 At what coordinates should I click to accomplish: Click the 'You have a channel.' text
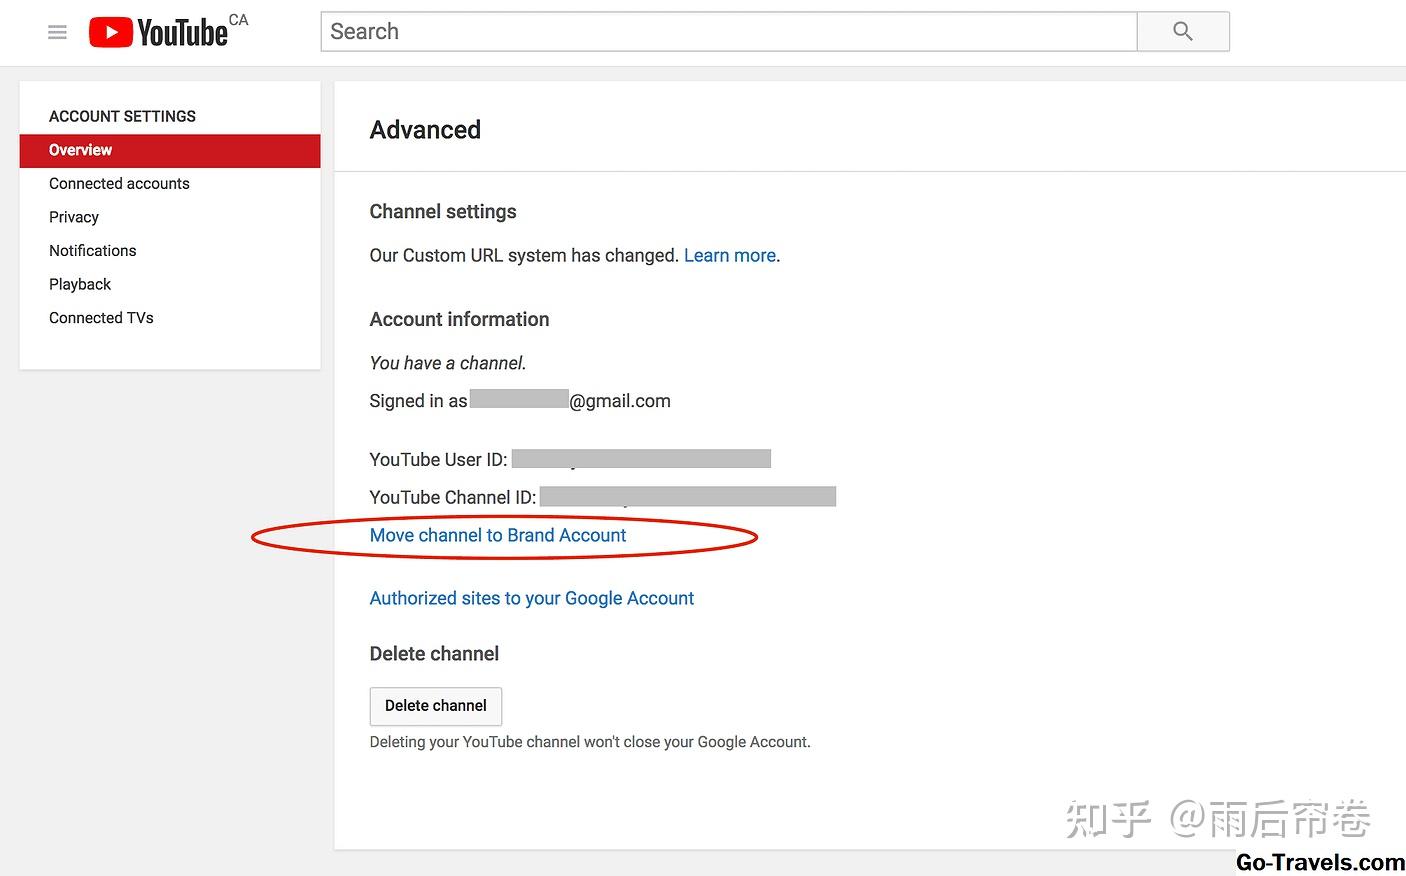(448, 363)
